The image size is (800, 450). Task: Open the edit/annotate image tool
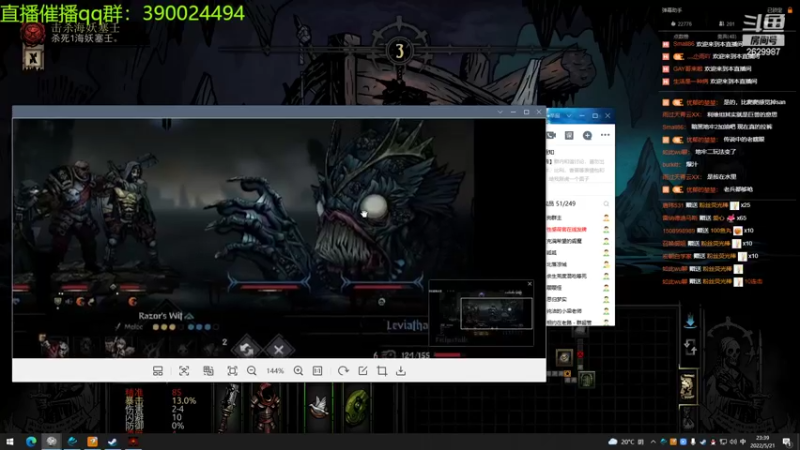point(363,371)
